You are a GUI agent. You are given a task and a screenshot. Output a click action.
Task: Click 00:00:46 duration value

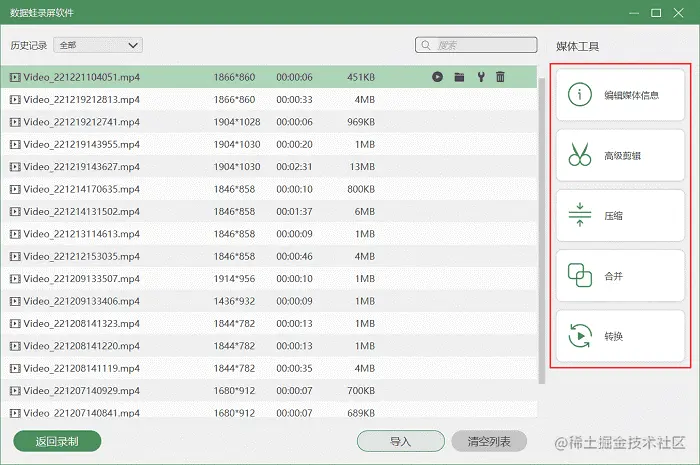294,256
